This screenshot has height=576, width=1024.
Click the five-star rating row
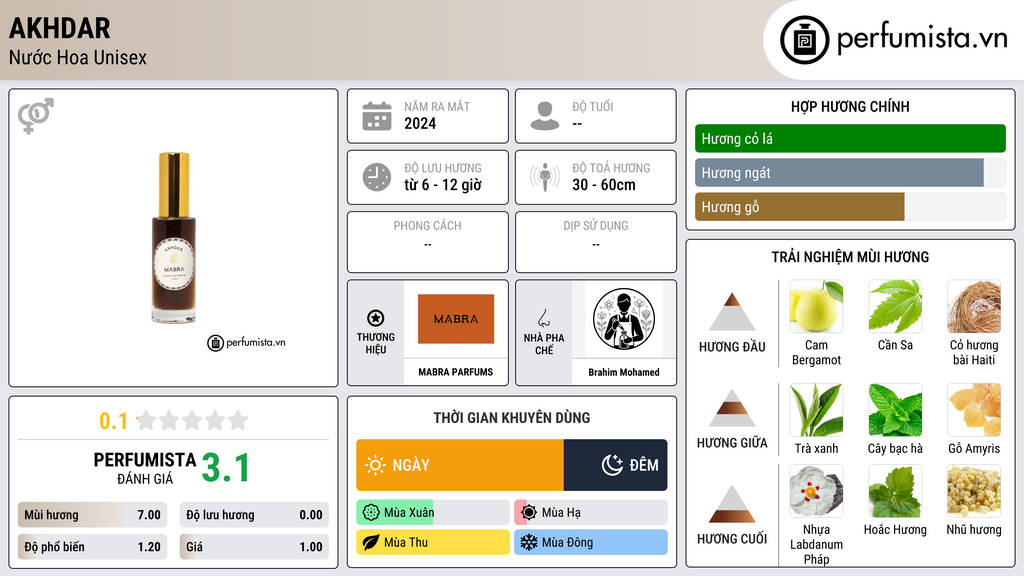click(x=193, y=420)
